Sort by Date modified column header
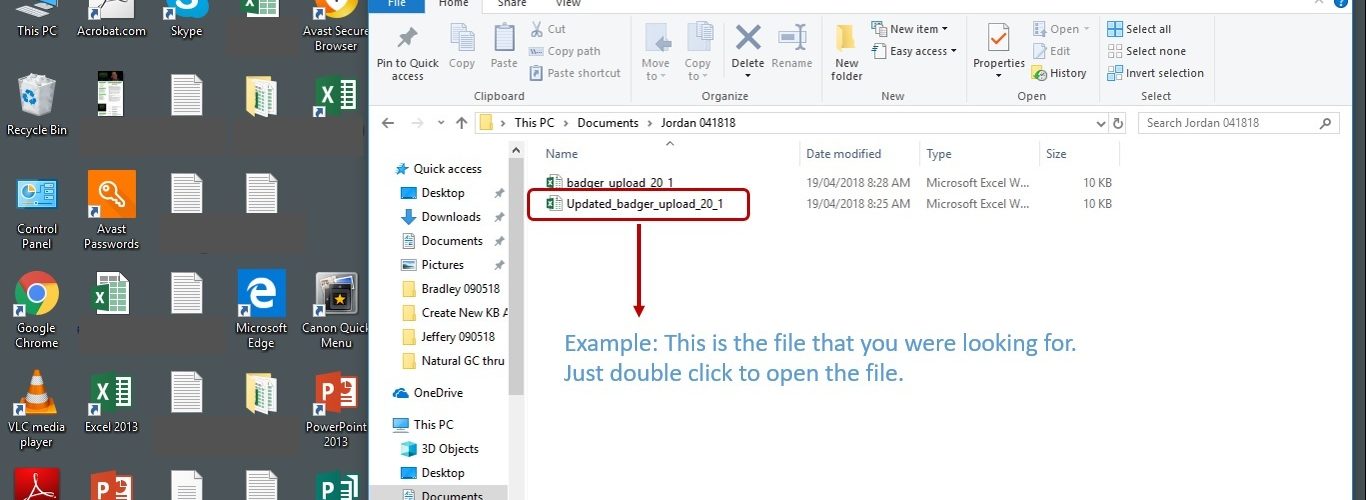 pos(844,154)
